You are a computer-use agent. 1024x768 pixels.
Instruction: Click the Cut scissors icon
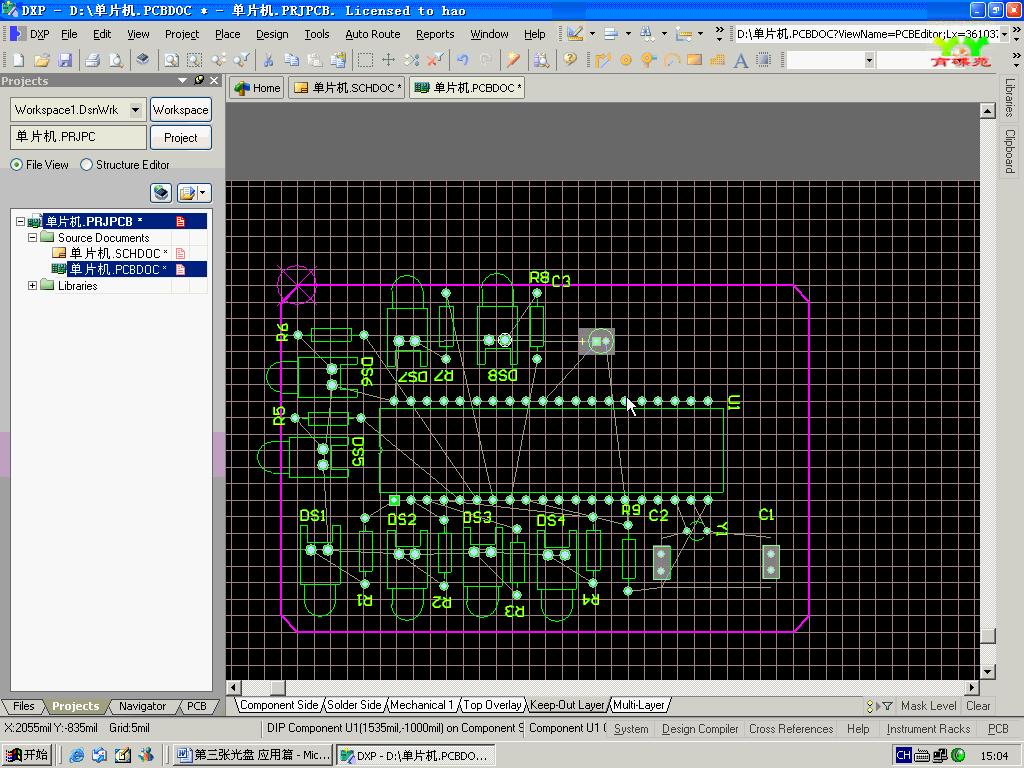click(268, 60)
